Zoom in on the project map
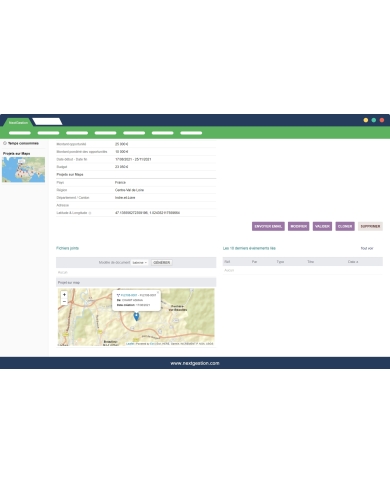390x484 pixels. coord(64,295)
